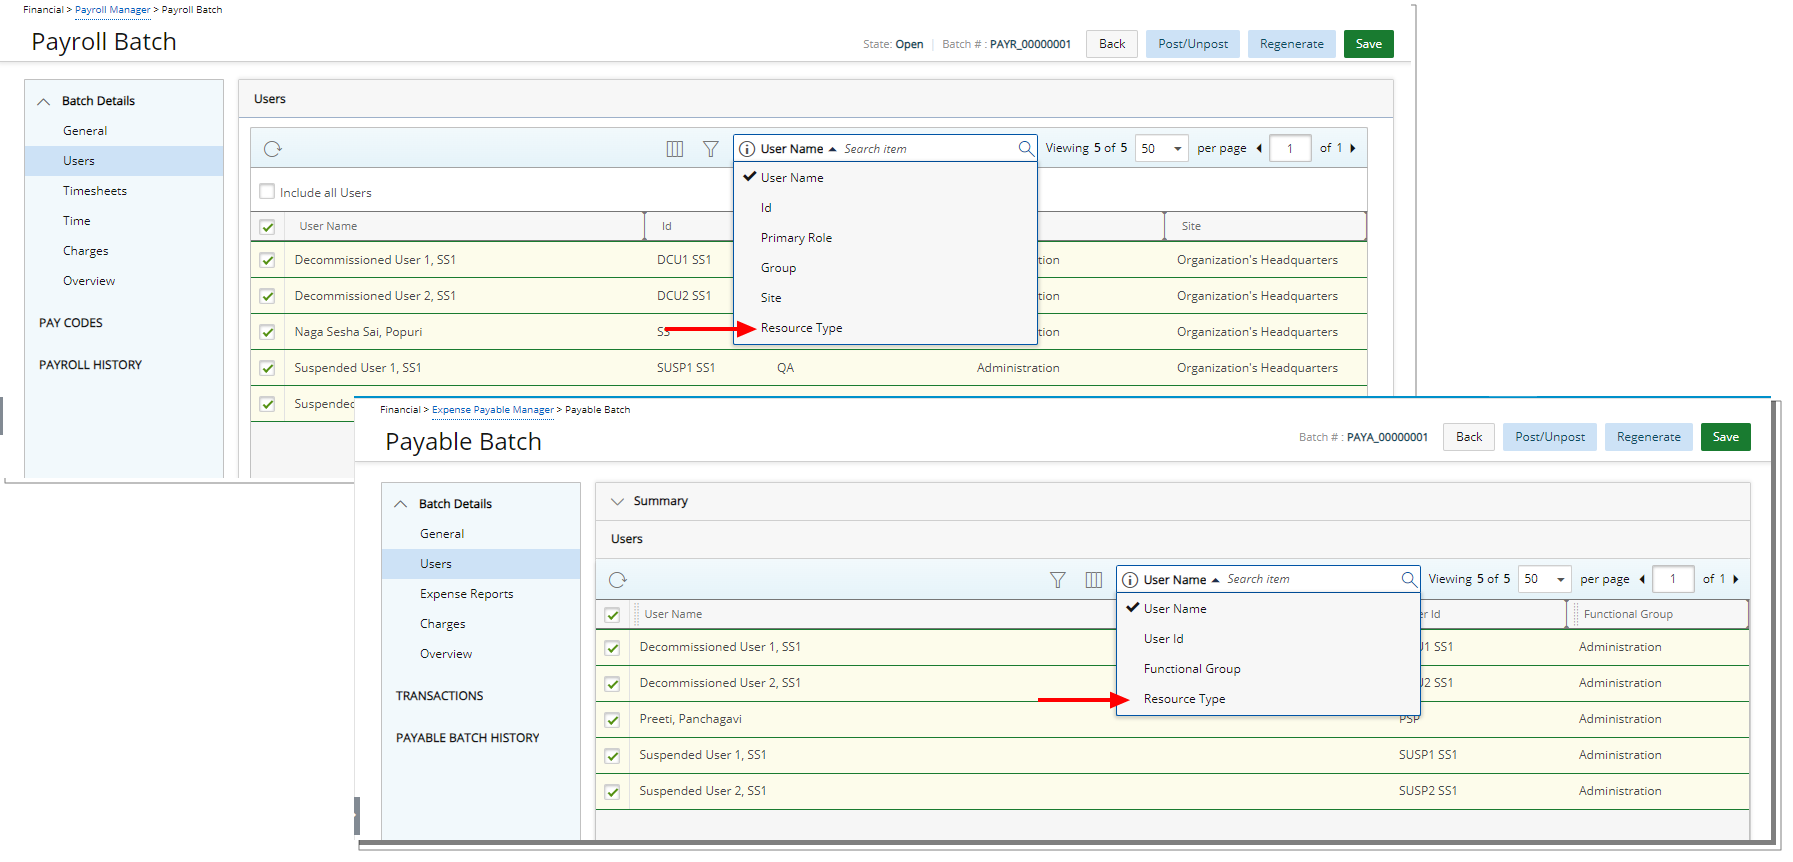Uncheck Suspended User 1 in Payroll Batch
The width and height of the screenshot is (1793, 862).
pos(267,368)
